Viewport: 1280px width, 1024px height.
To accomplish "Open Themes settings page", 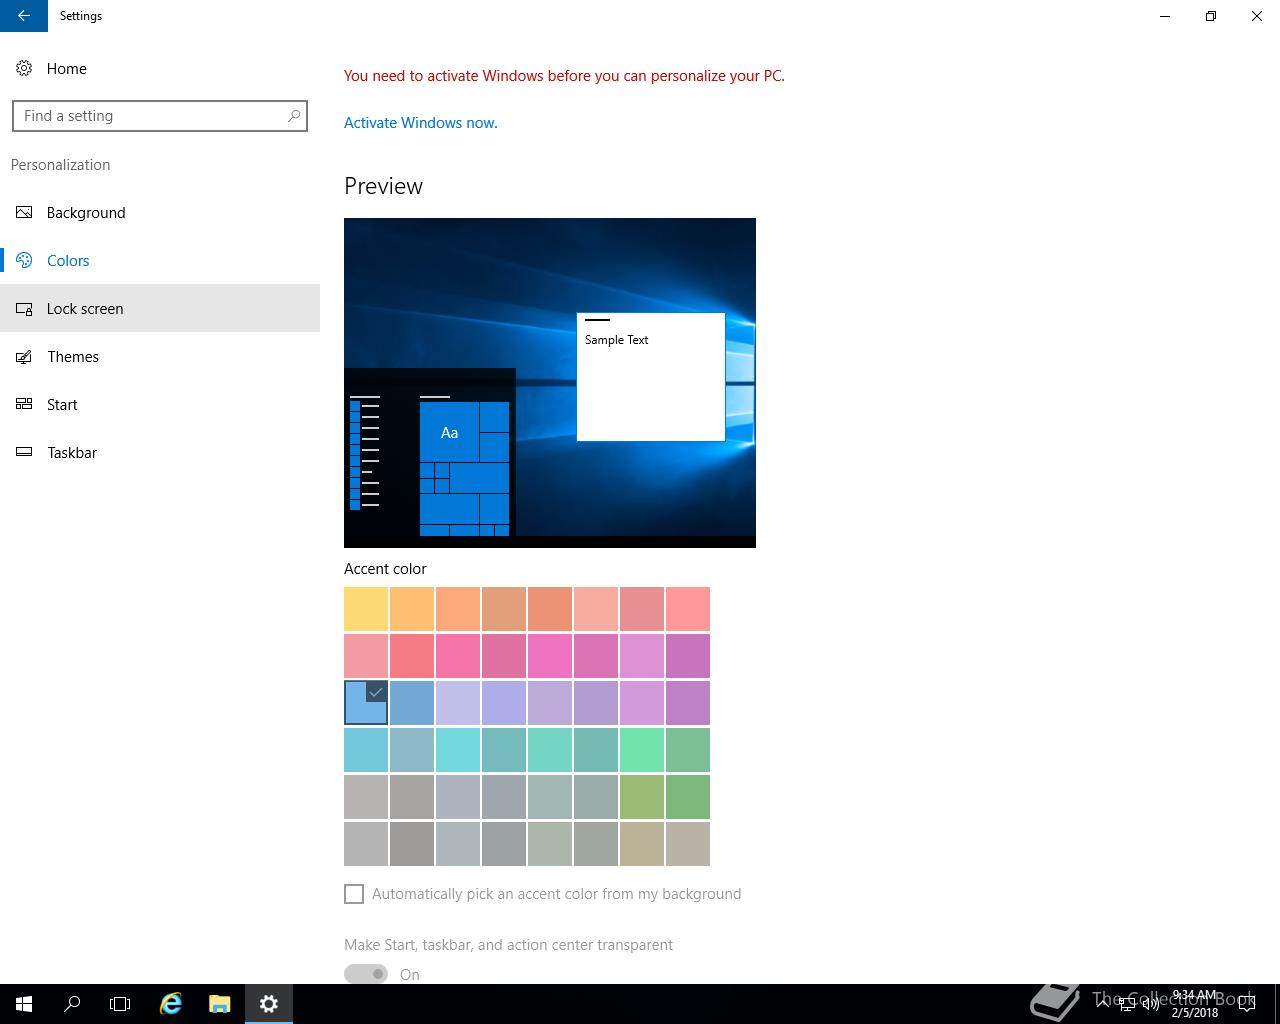I will click(x=160, y=356).
